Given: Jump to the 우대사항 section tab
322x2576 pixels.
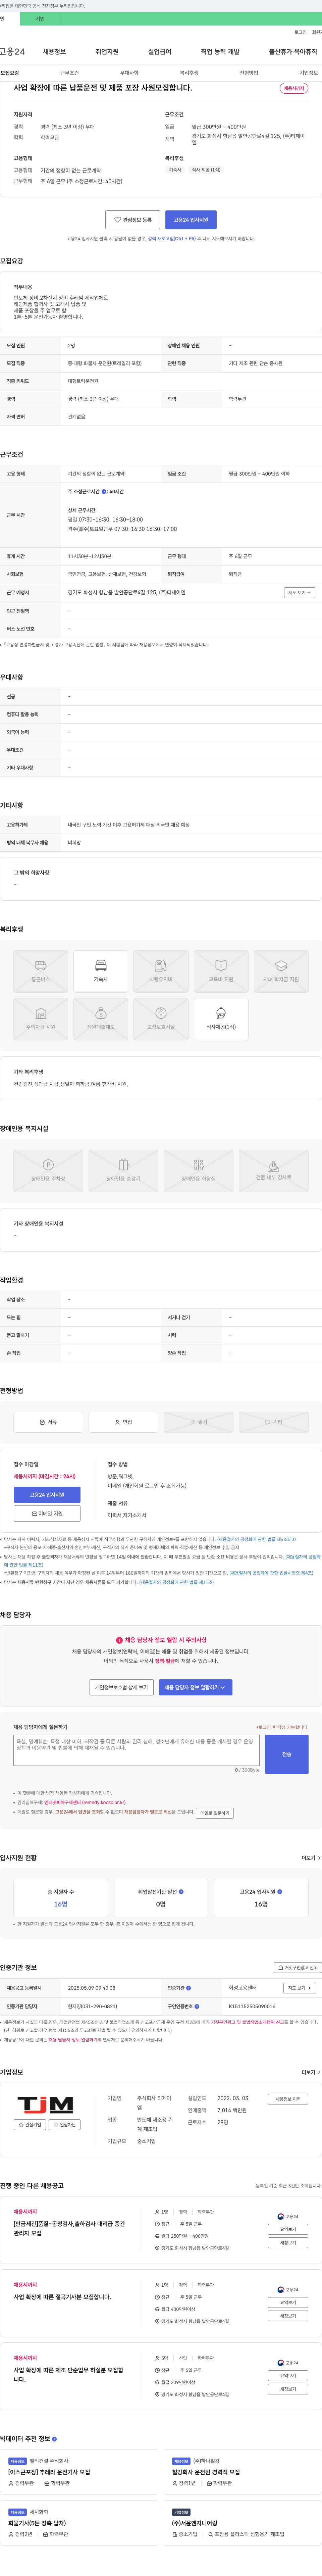Looking at the screenshot, I should (x=129, y=73).
